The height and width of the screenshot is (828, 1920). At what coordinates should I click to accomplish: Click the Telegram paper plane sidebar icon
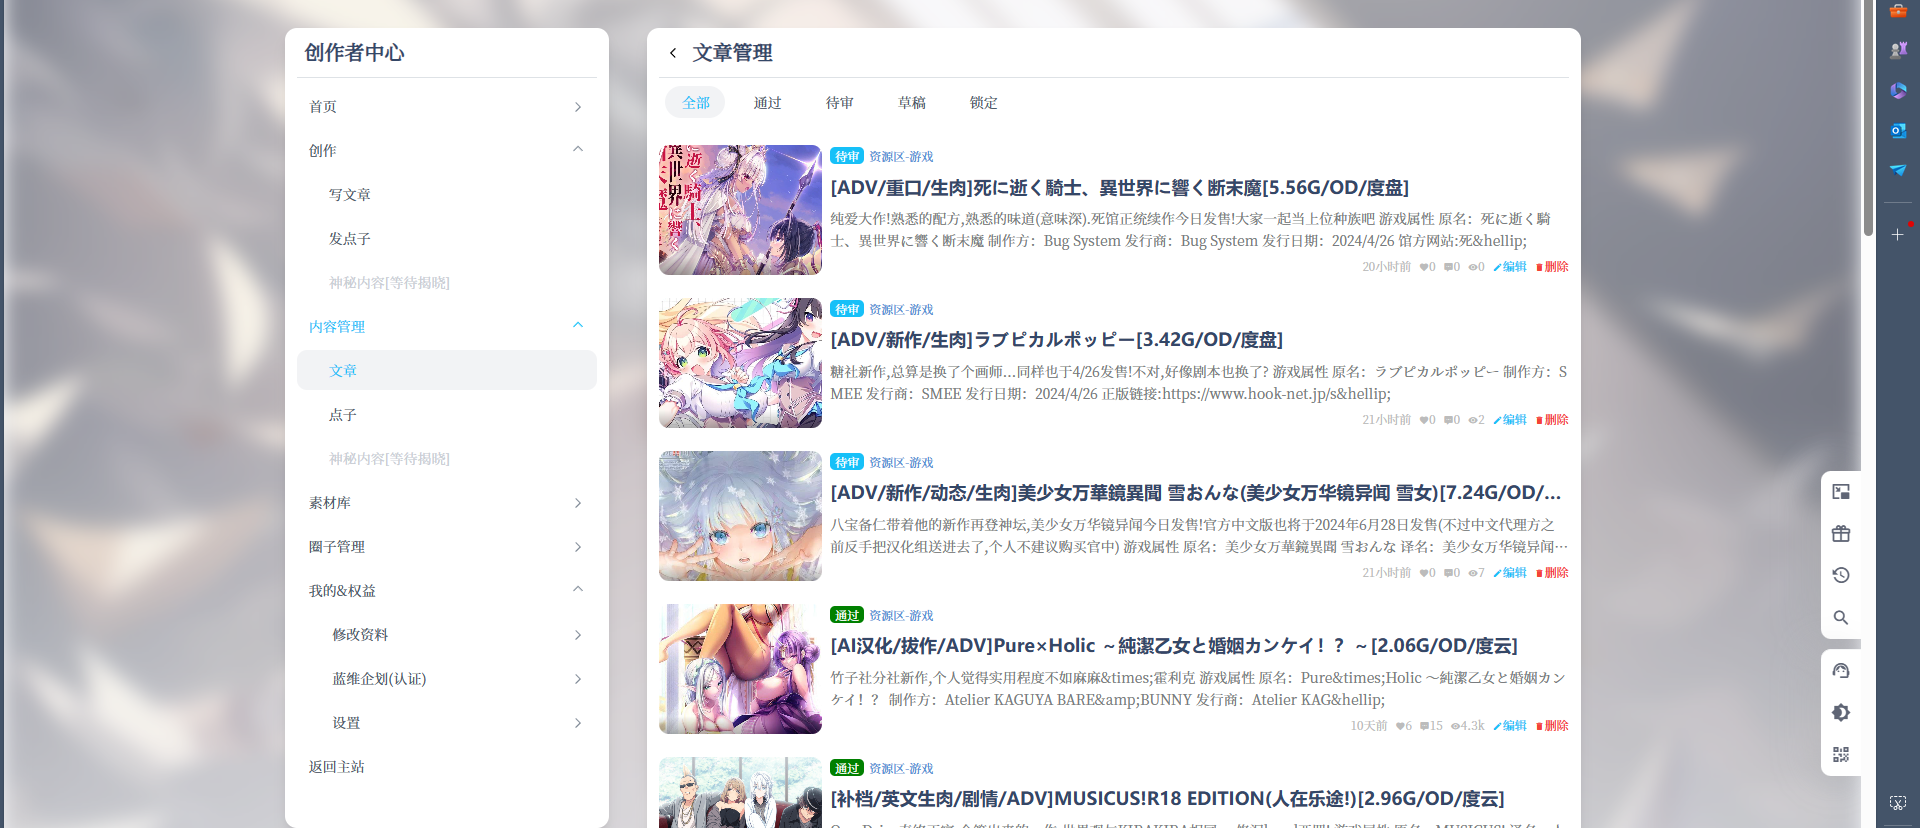pos(1897,170)
